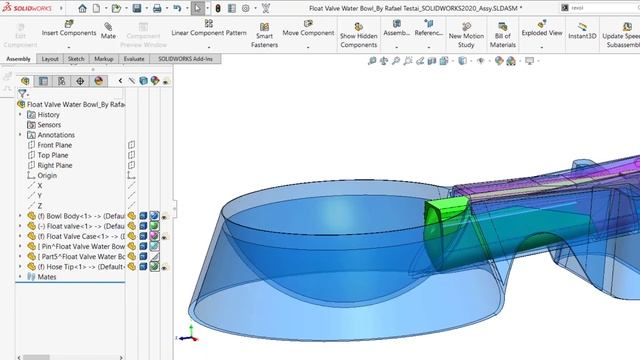Viewport: 640px width, 360px height.
Task: Click Bowl Body hide/show component icon
Action: (131, 216)
